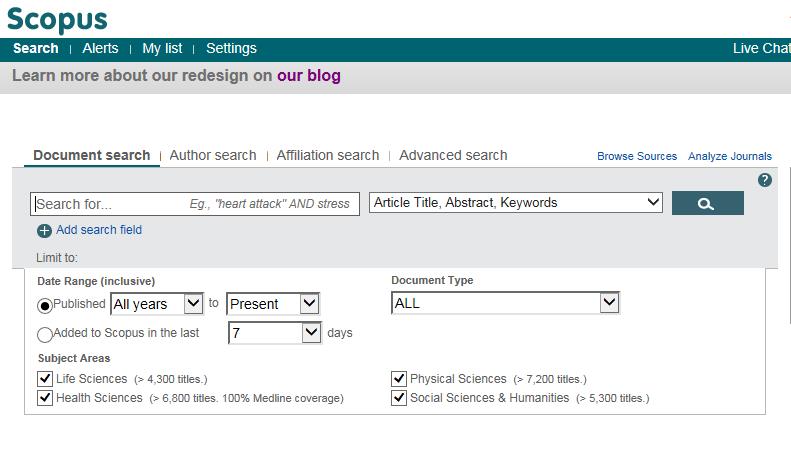This screenshot has width=791, height=469.
Task: Click the Date Range (inclusive) heading
Action: [96, 281]
